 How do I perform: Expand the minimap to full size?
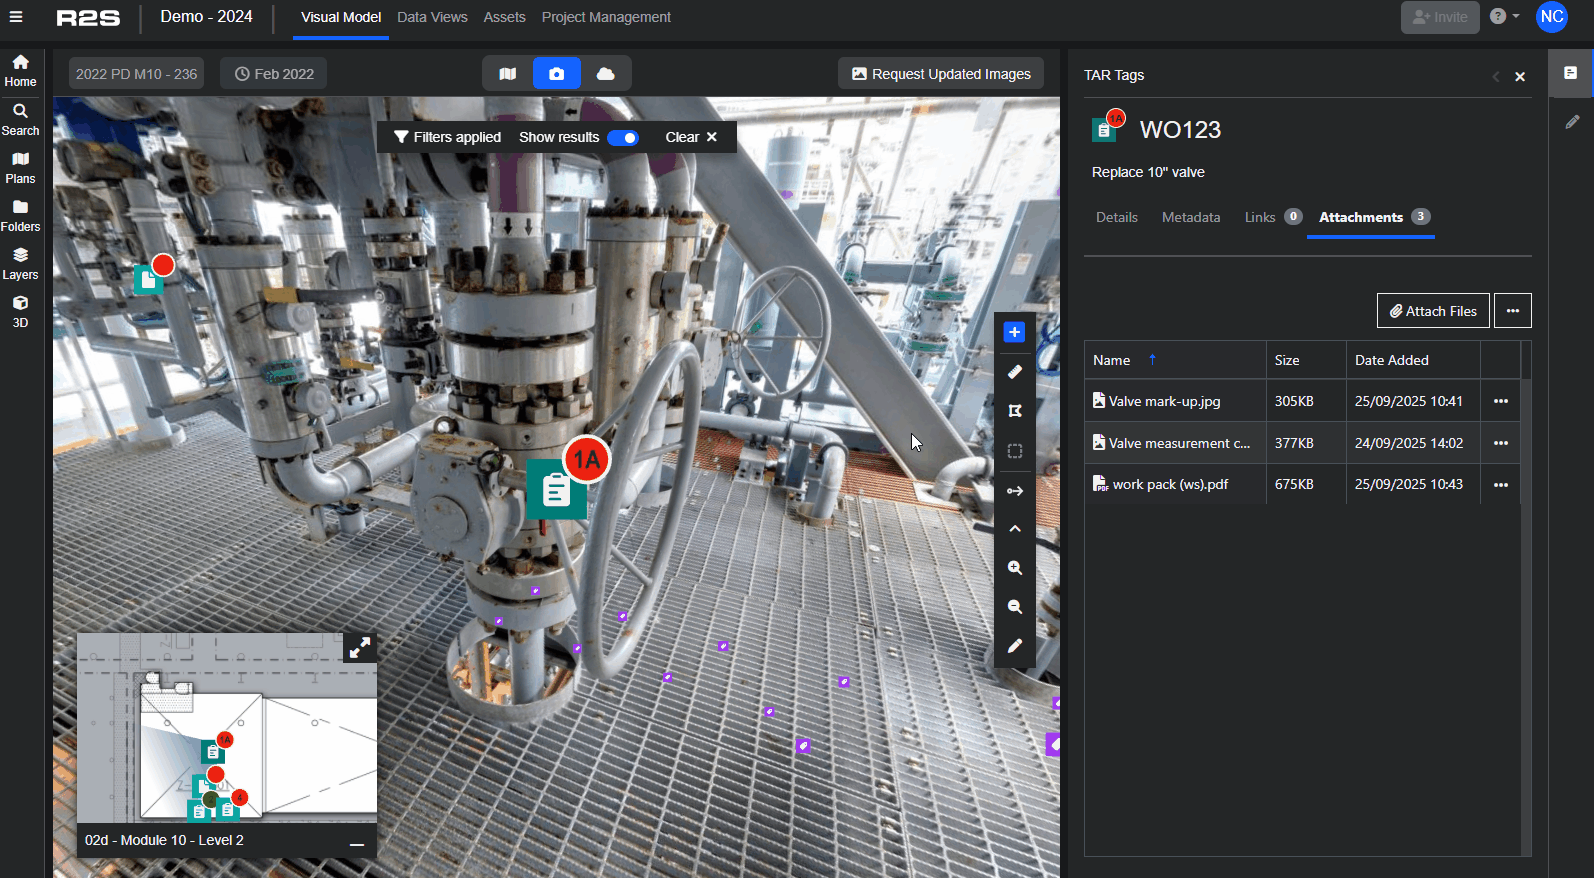point(359,648)
